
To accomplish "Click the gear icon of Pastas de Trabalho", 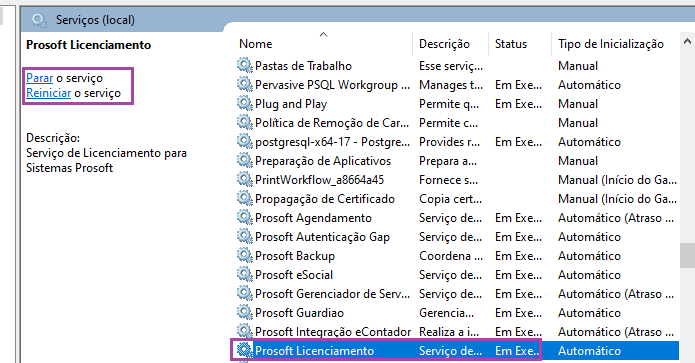I will pos(245,66).
